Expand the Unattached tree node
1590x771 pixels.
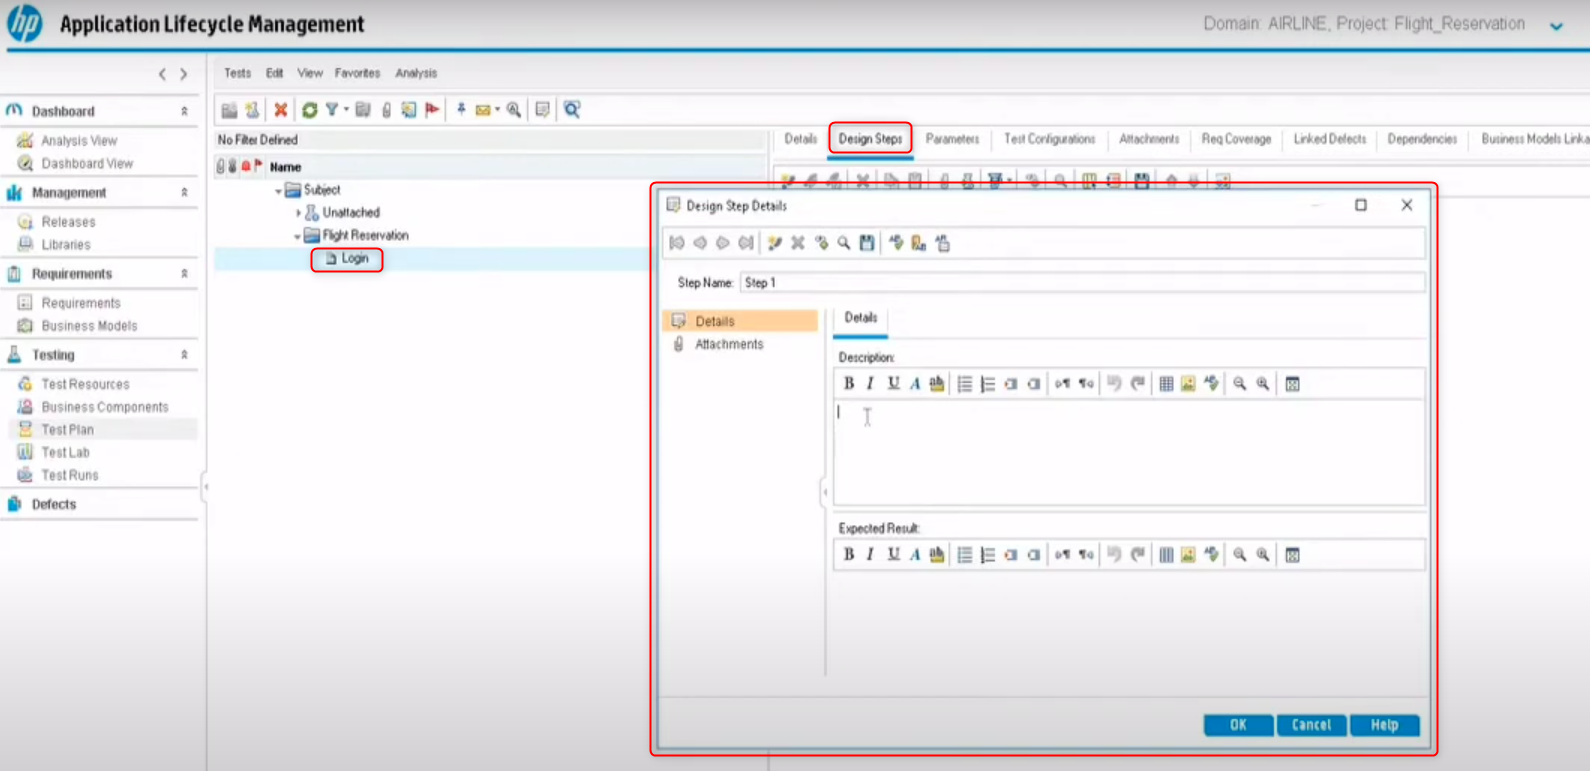click(x=298, y=213)
